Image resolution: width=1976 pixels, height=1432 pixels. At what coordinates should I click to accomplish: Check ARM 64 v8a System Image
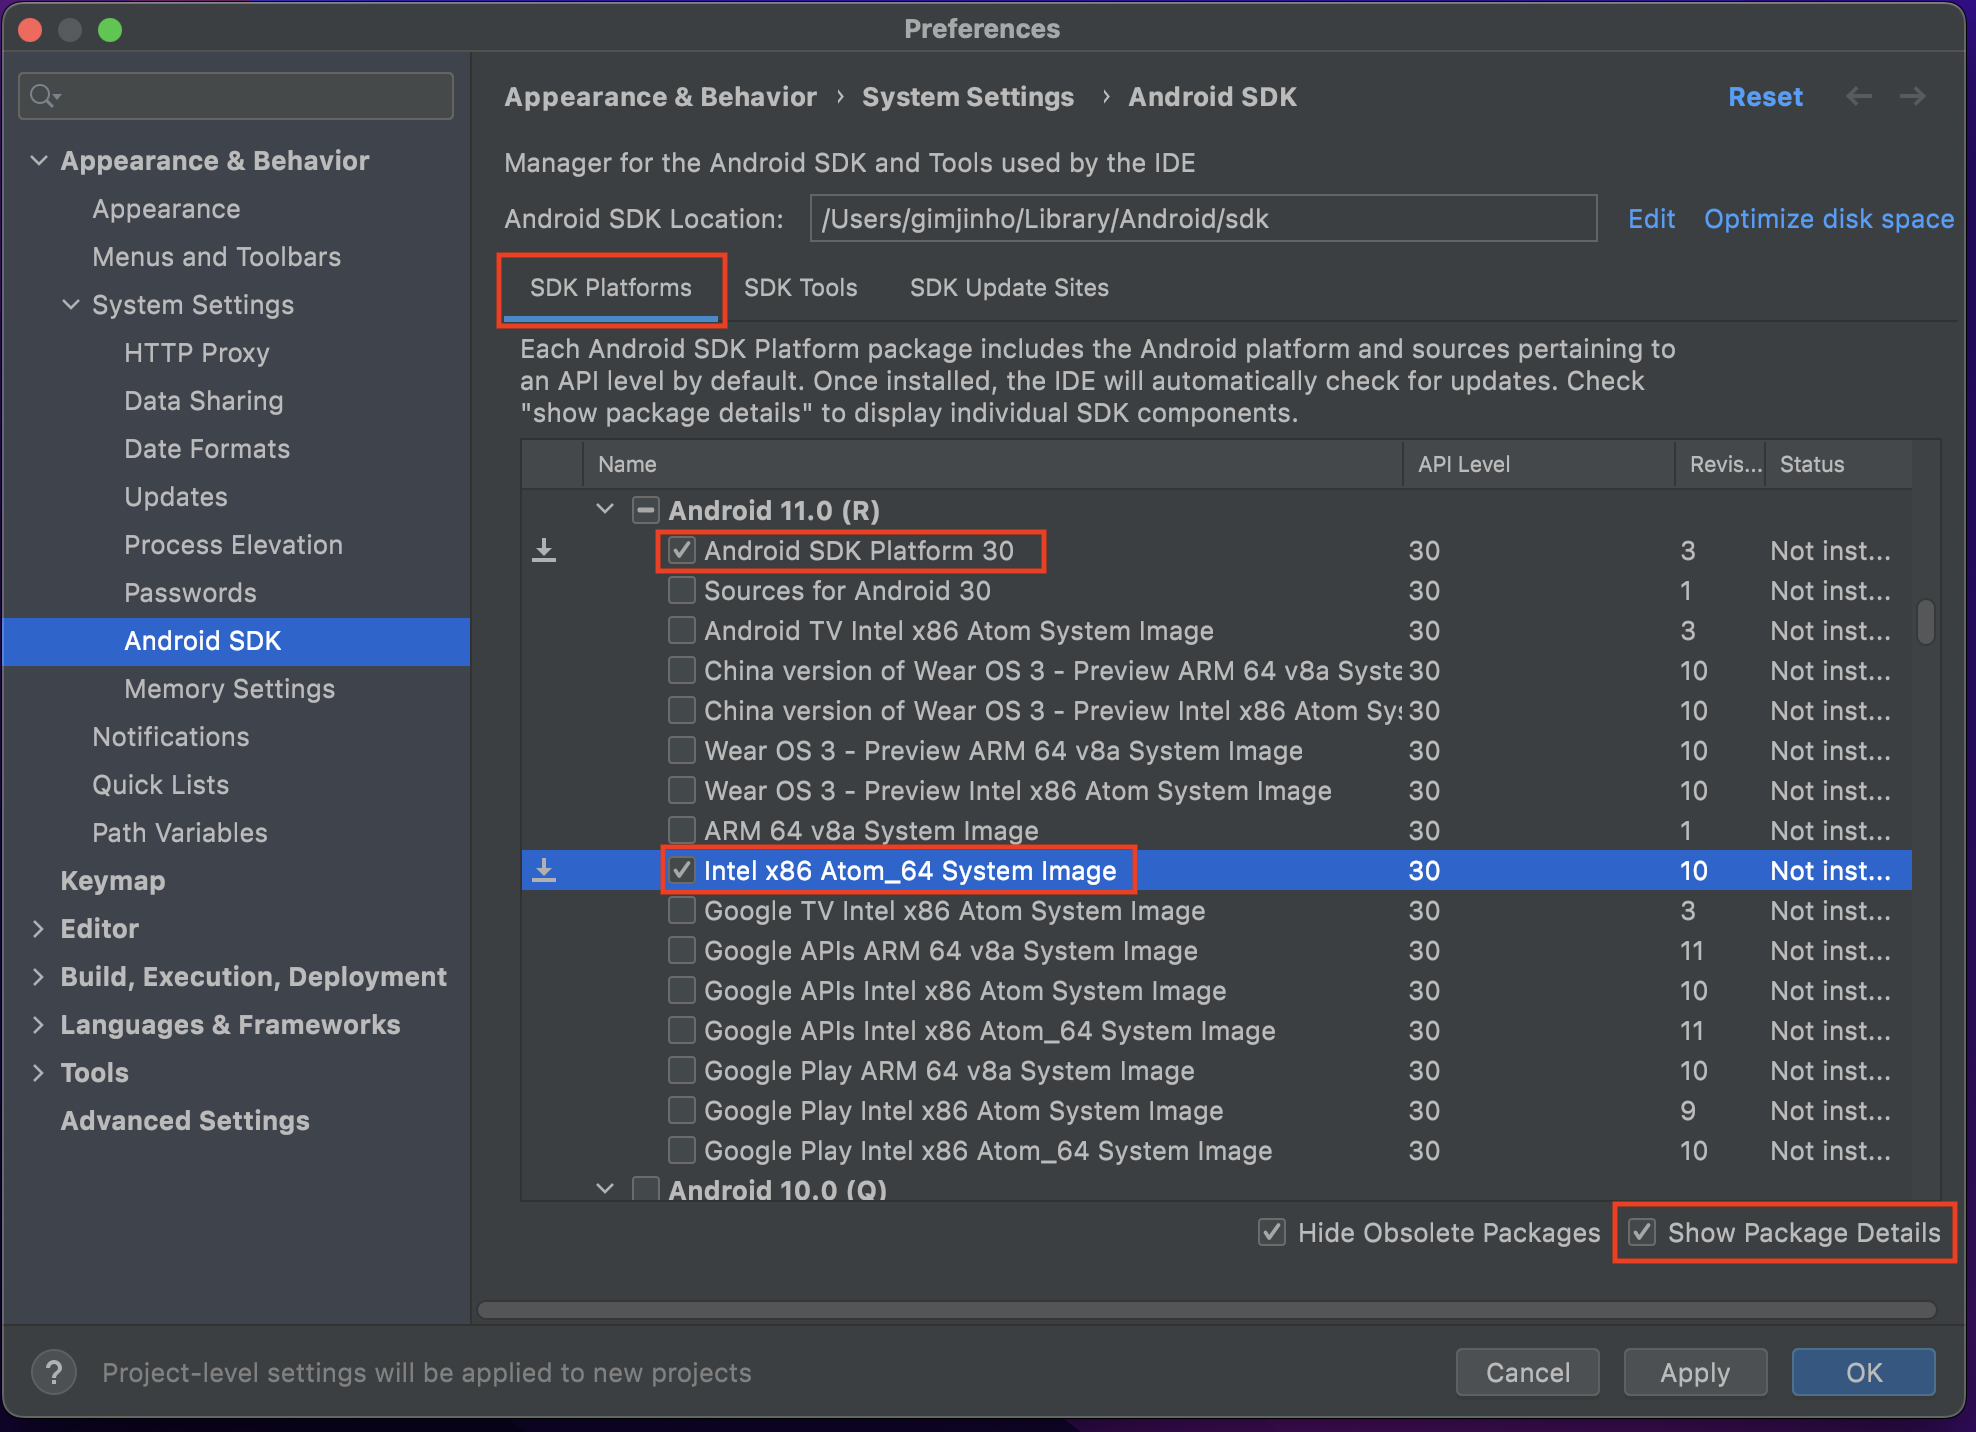click(682, 831)
